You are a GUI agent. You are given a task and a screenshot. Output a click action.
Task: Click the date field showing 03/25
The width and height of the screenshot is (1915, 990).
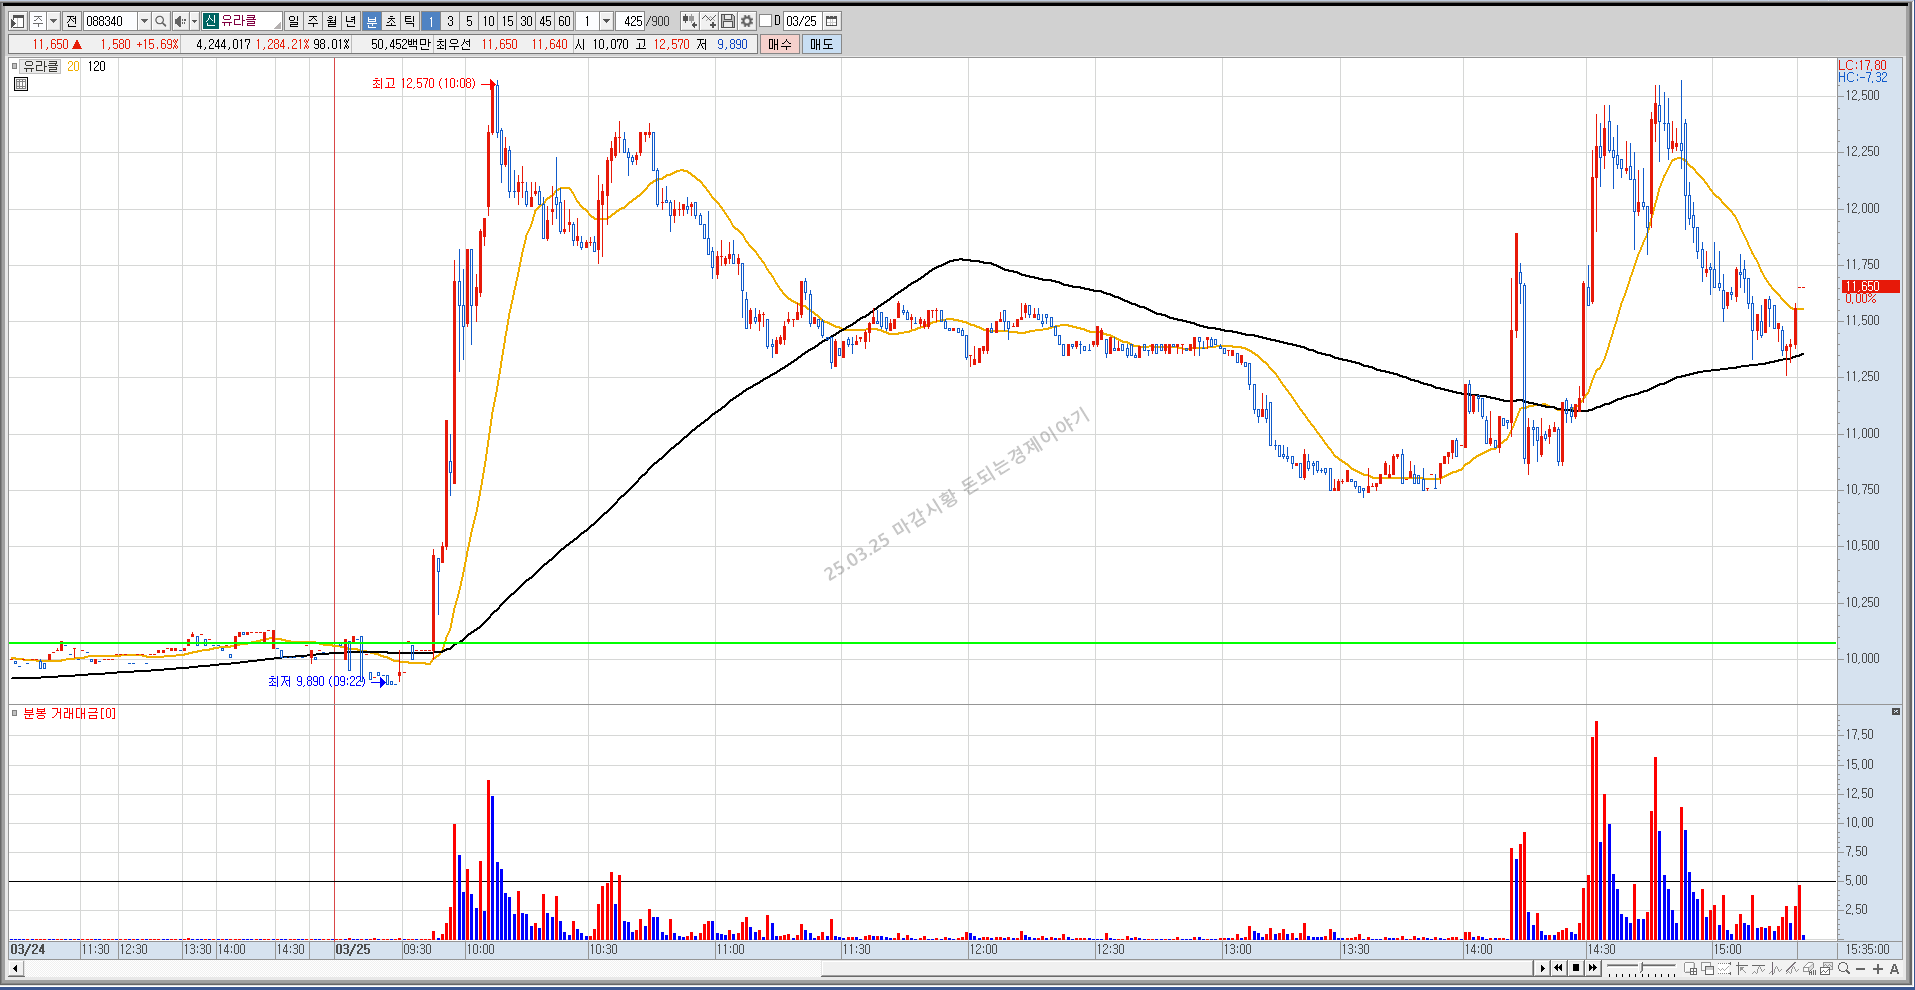click(x=802, y=21)
